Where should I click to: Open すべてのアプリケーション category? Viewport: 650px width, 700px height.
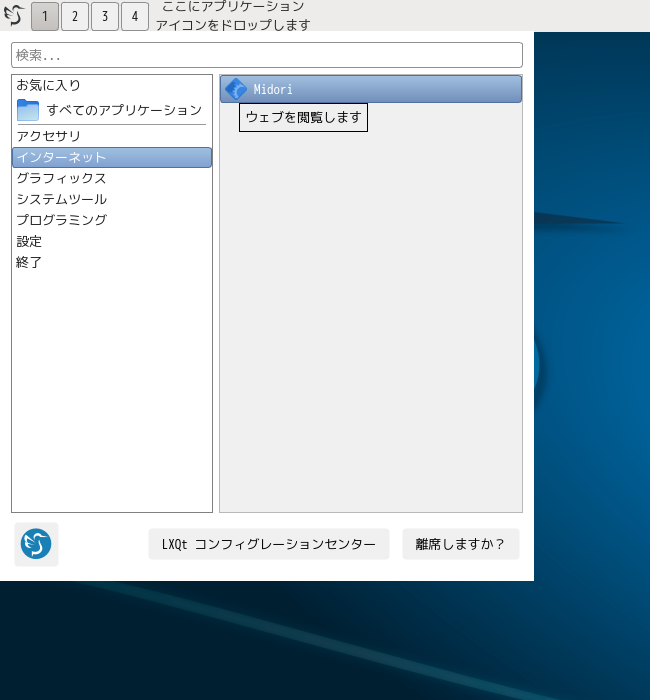pos(112,110)
